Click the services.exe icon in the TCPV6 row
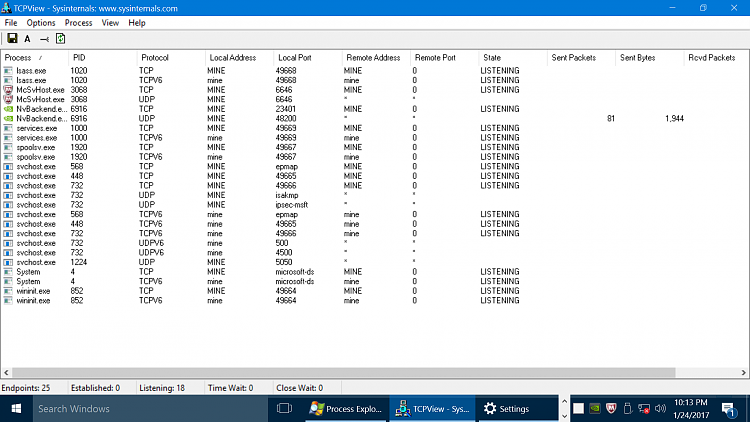750x422 pixels. pyautogui.click(x=8, y=138)
